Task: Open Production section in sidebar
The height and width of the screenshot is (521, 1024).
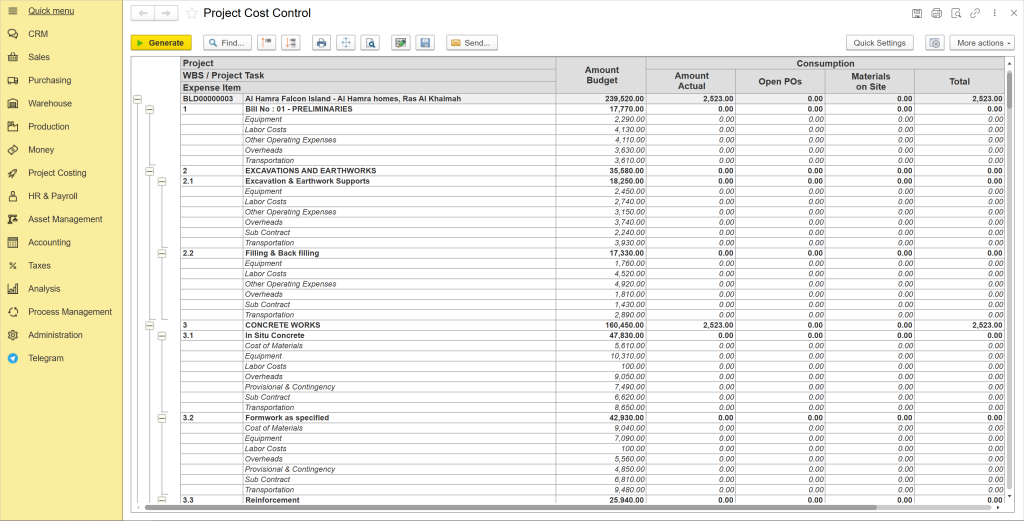Action: [x=61, y=127]
